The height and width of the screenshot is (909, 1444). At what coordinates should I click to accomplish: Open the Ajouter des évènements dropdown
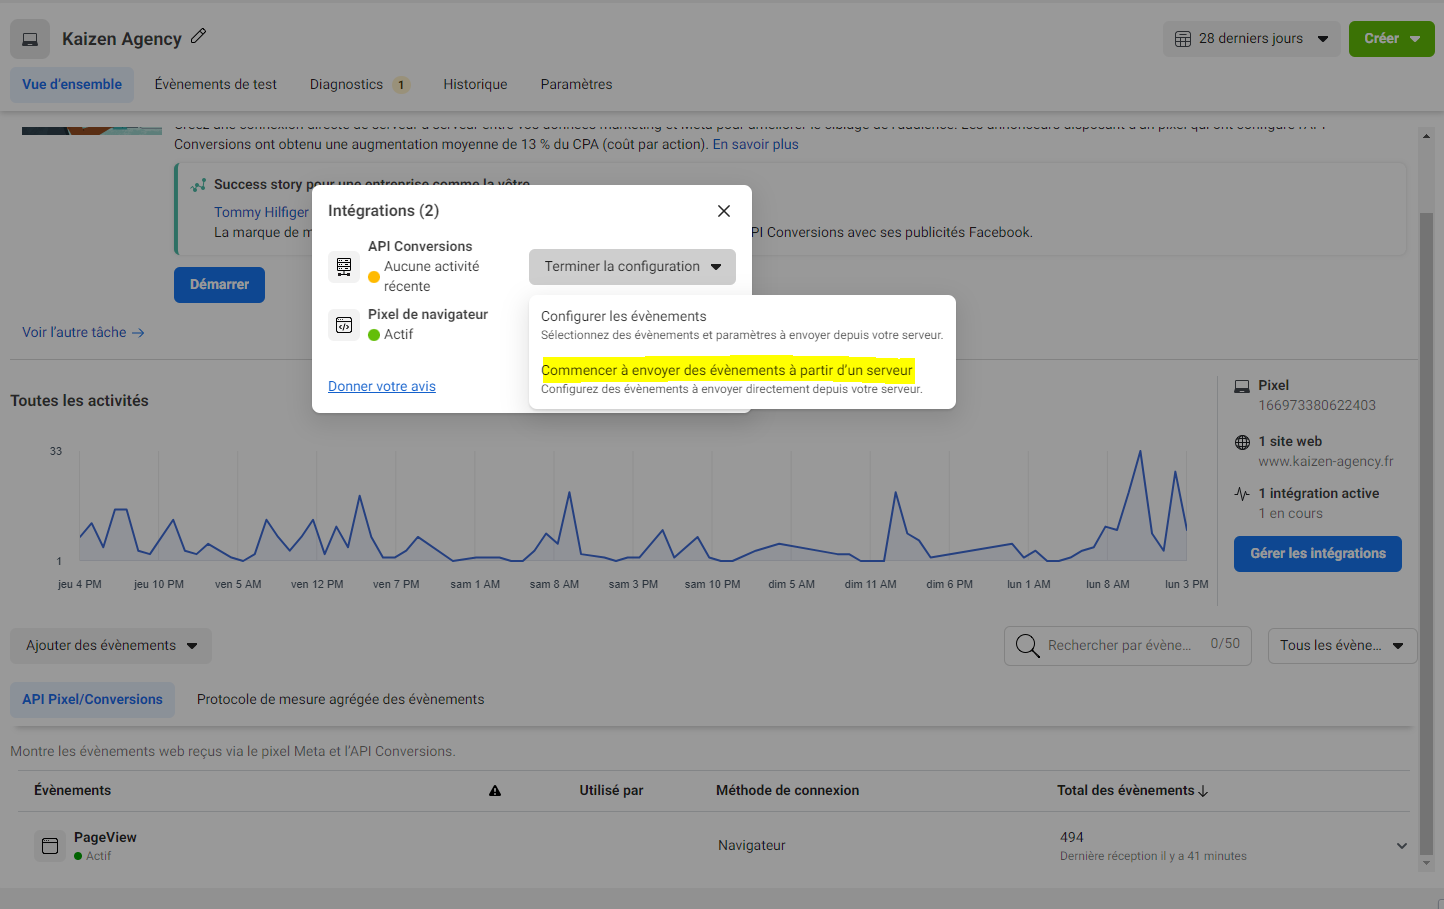coord(111,646)
